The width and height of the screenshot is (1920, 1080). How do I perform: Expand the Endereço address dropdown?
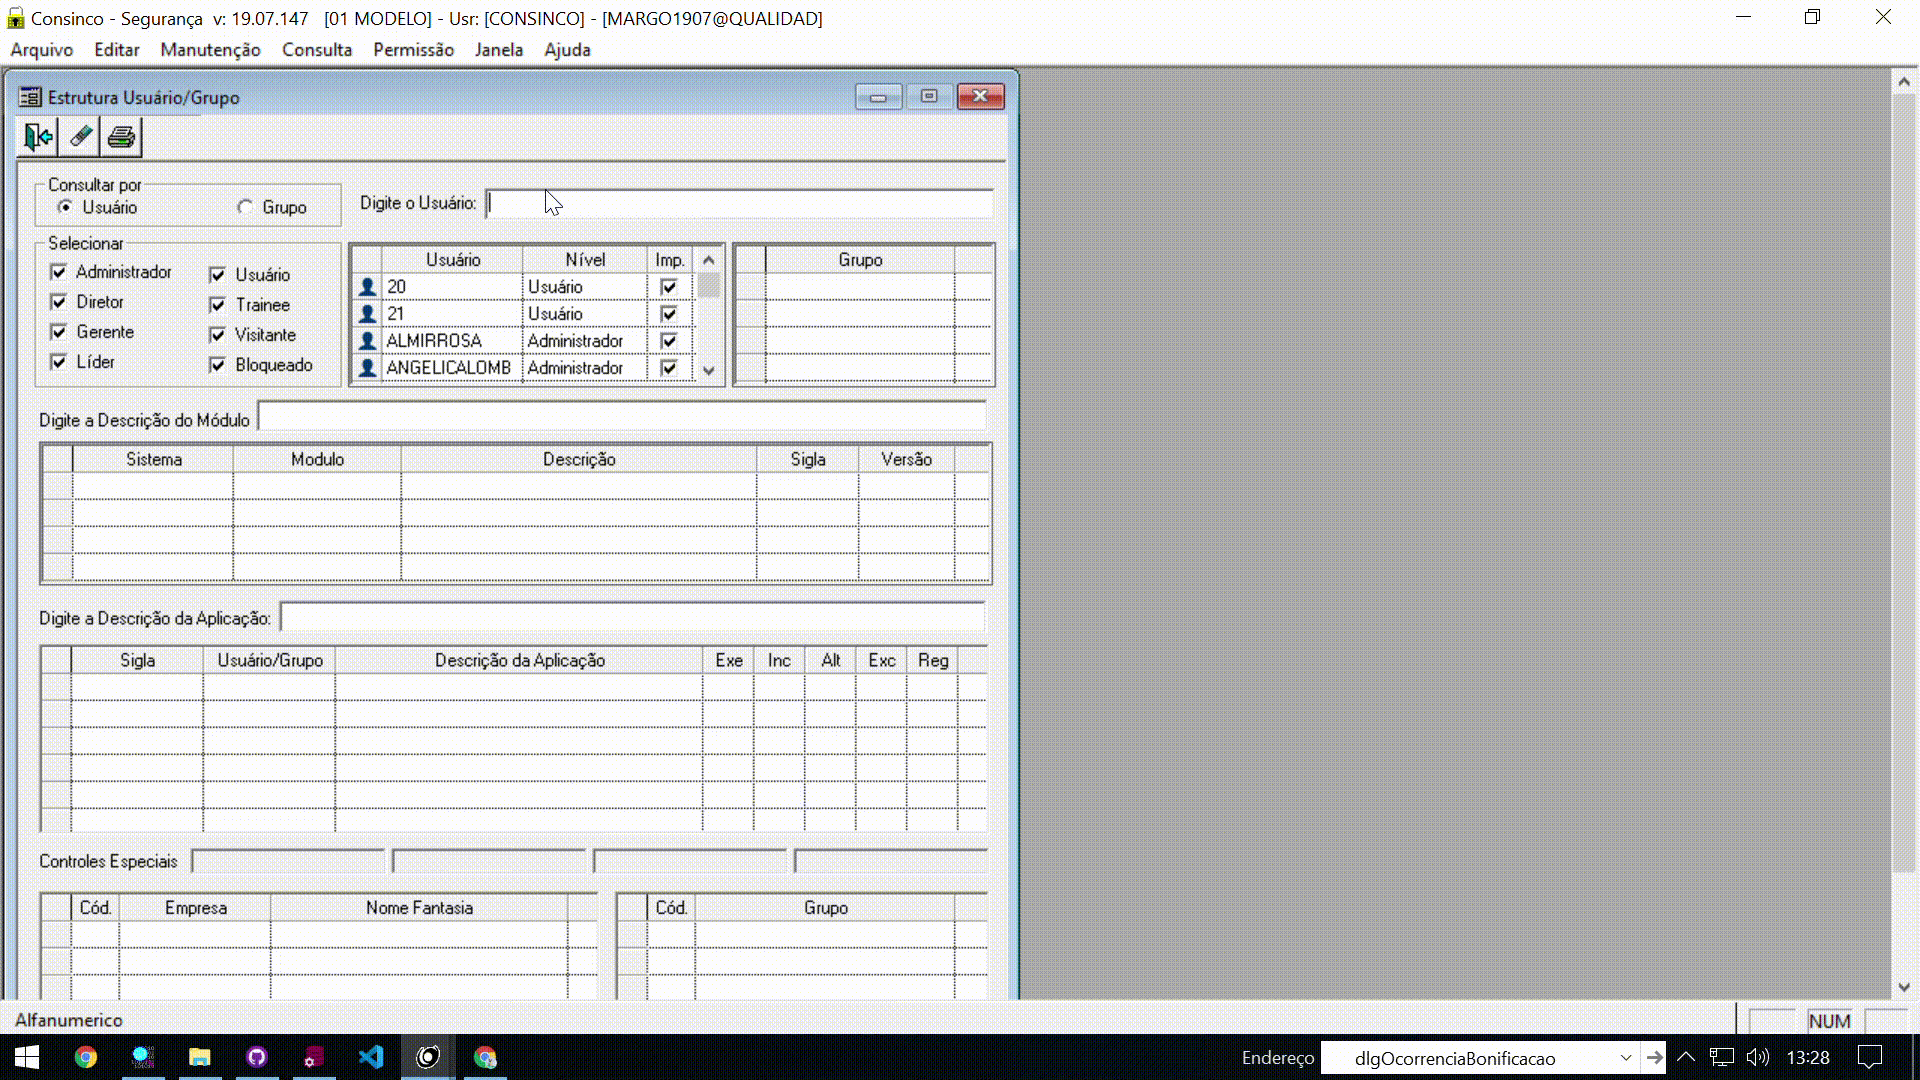(1626, 1058)
